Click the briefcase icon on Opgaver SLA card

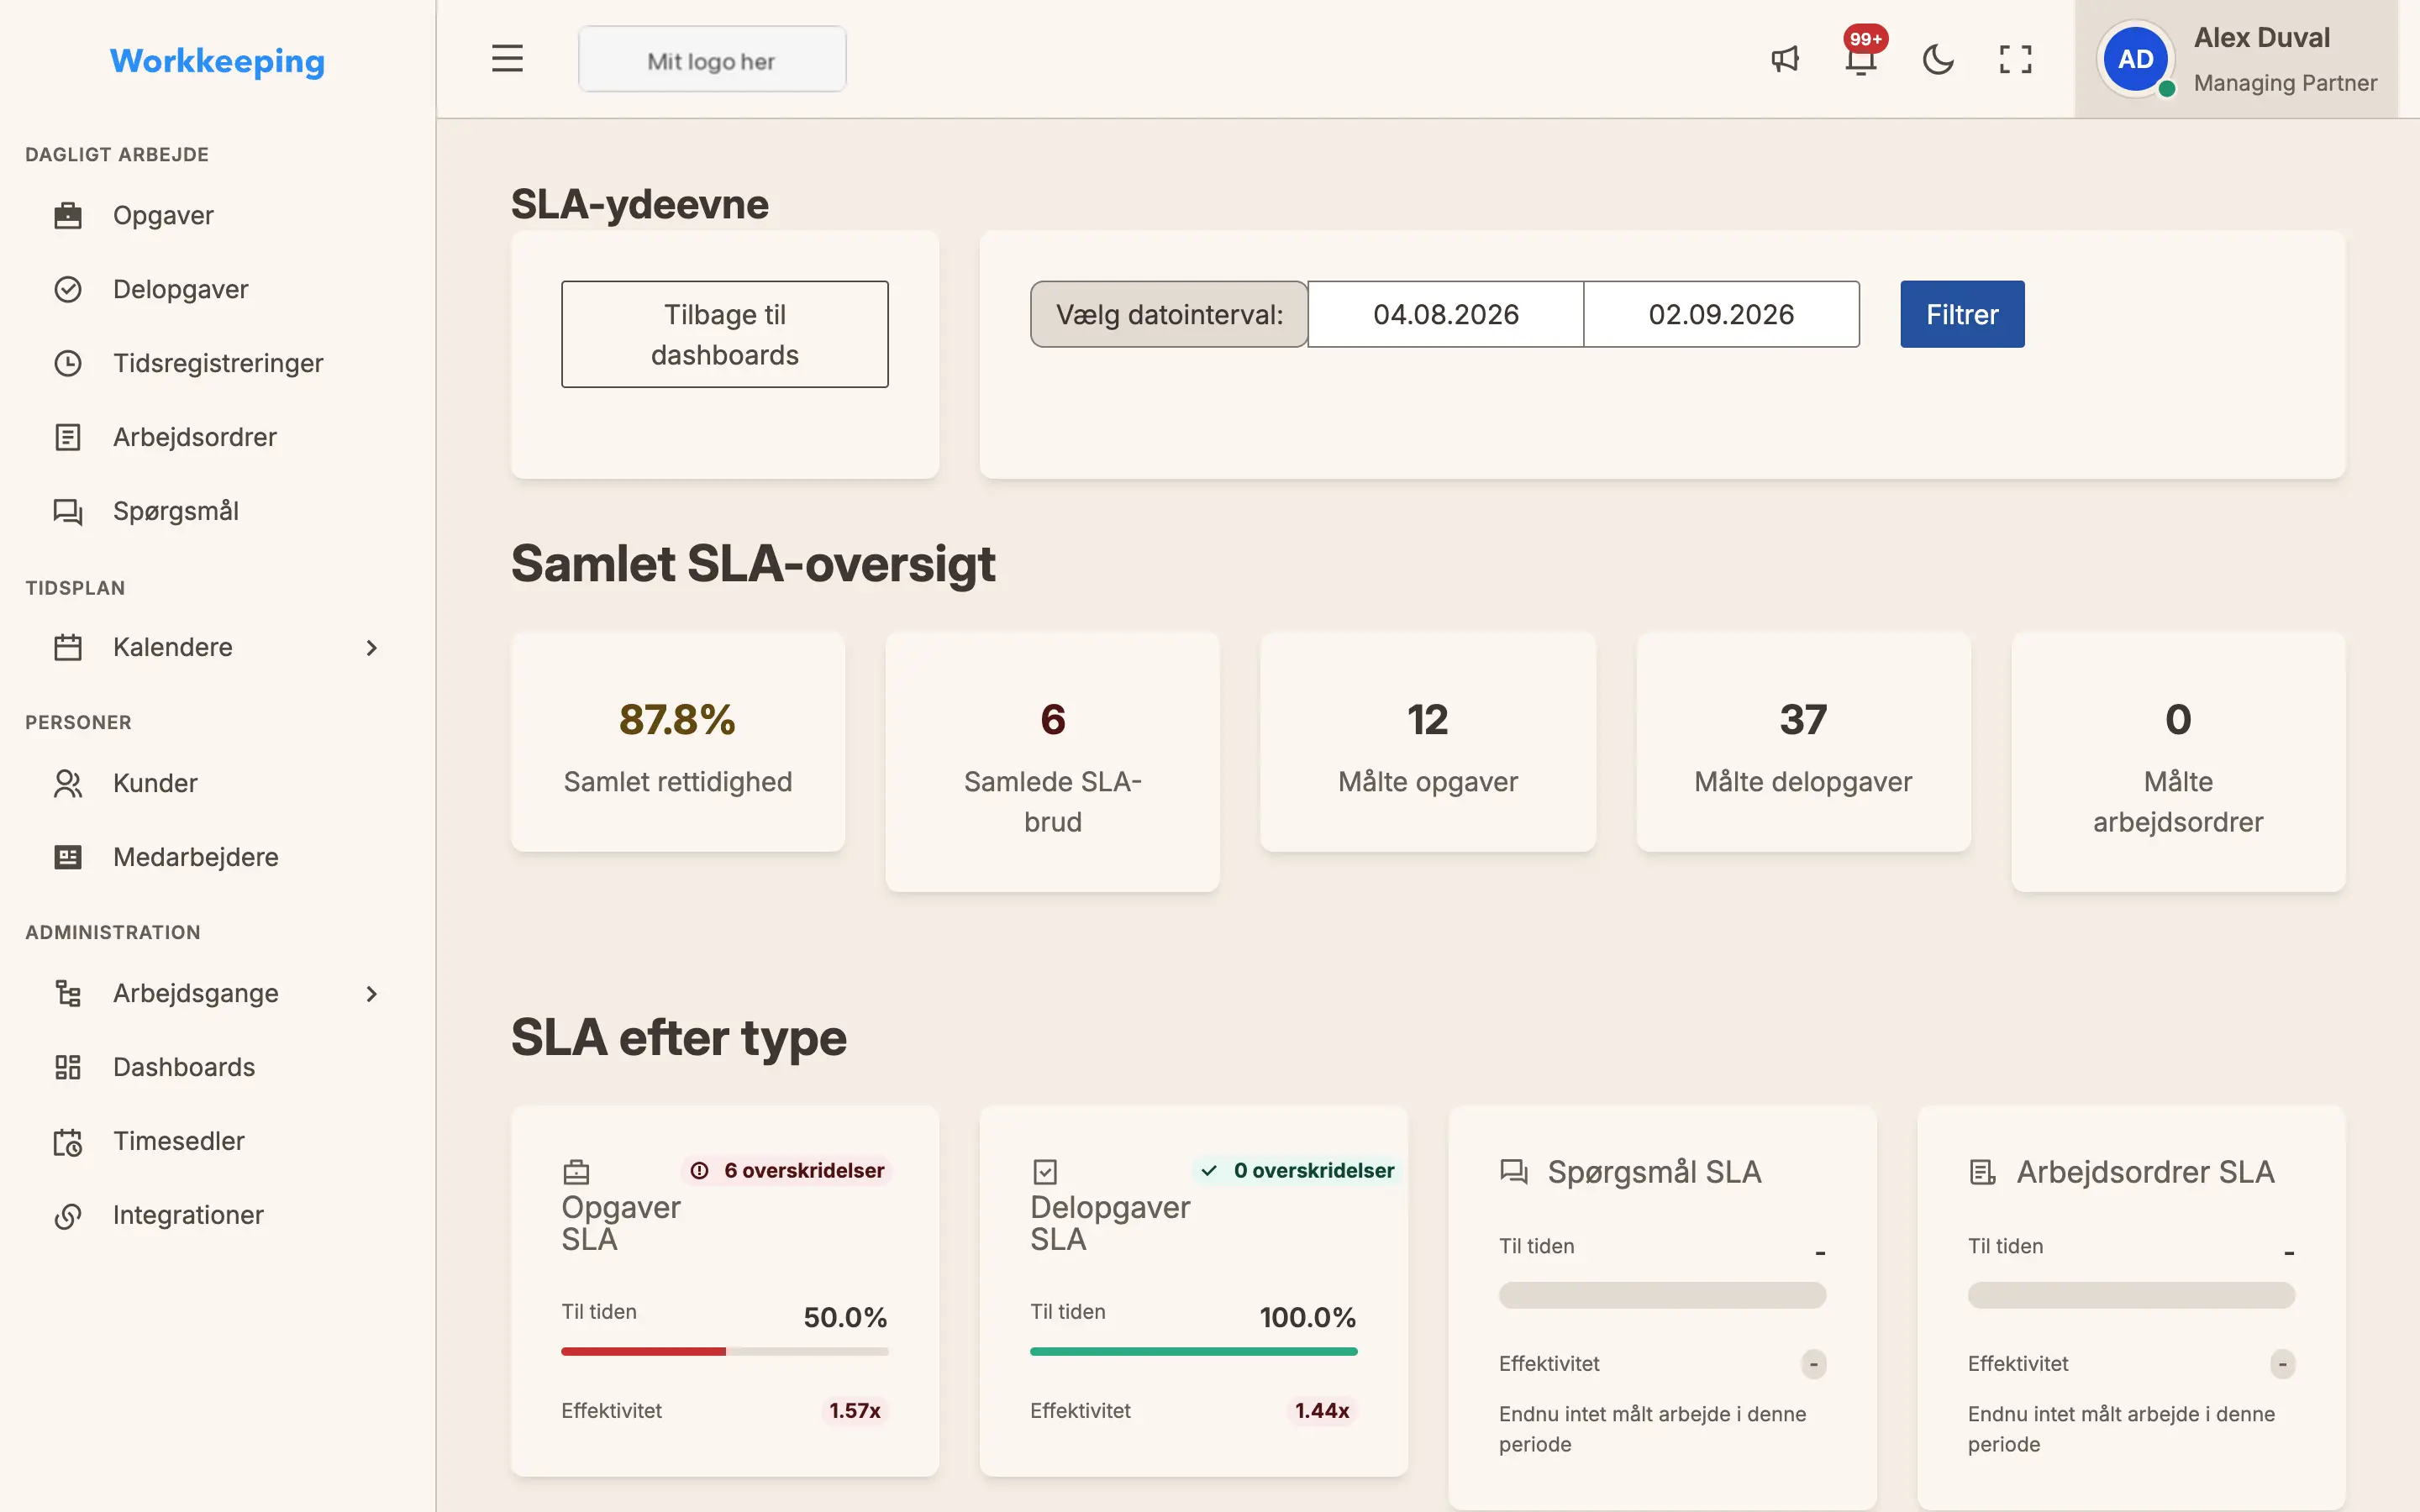(576, 1171)
